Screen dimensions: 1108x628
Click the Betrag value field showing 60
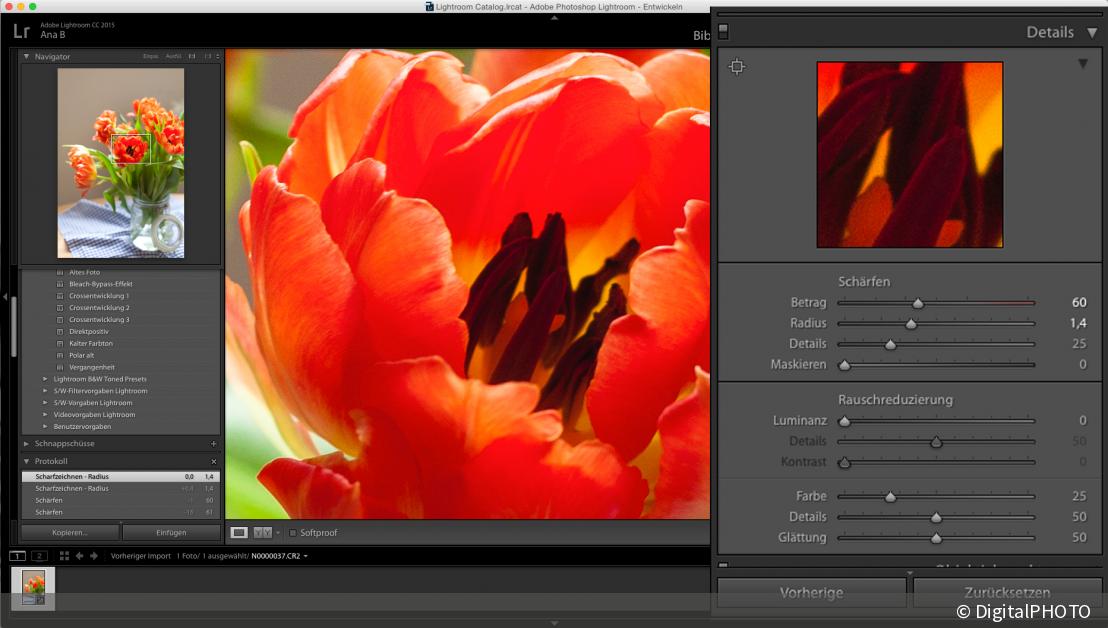(x=1078, y=302)
